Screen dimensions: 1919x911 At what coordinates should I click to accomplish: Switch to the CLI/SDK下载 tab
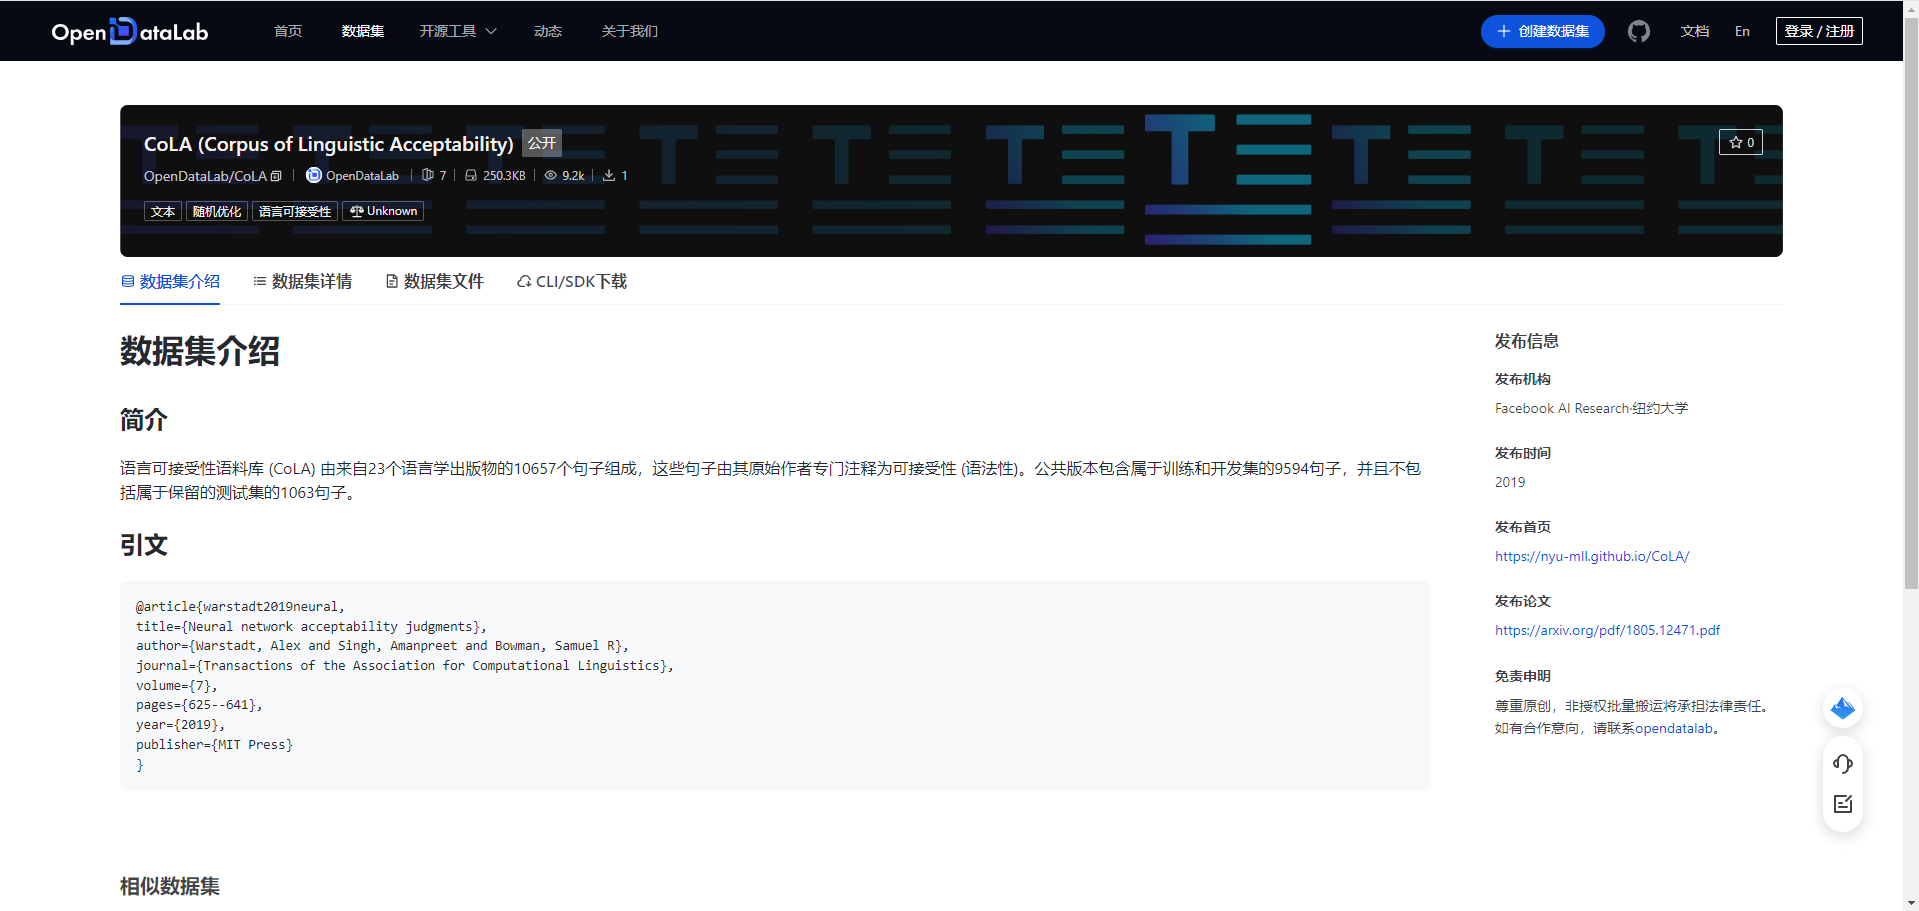coord(571,282)
